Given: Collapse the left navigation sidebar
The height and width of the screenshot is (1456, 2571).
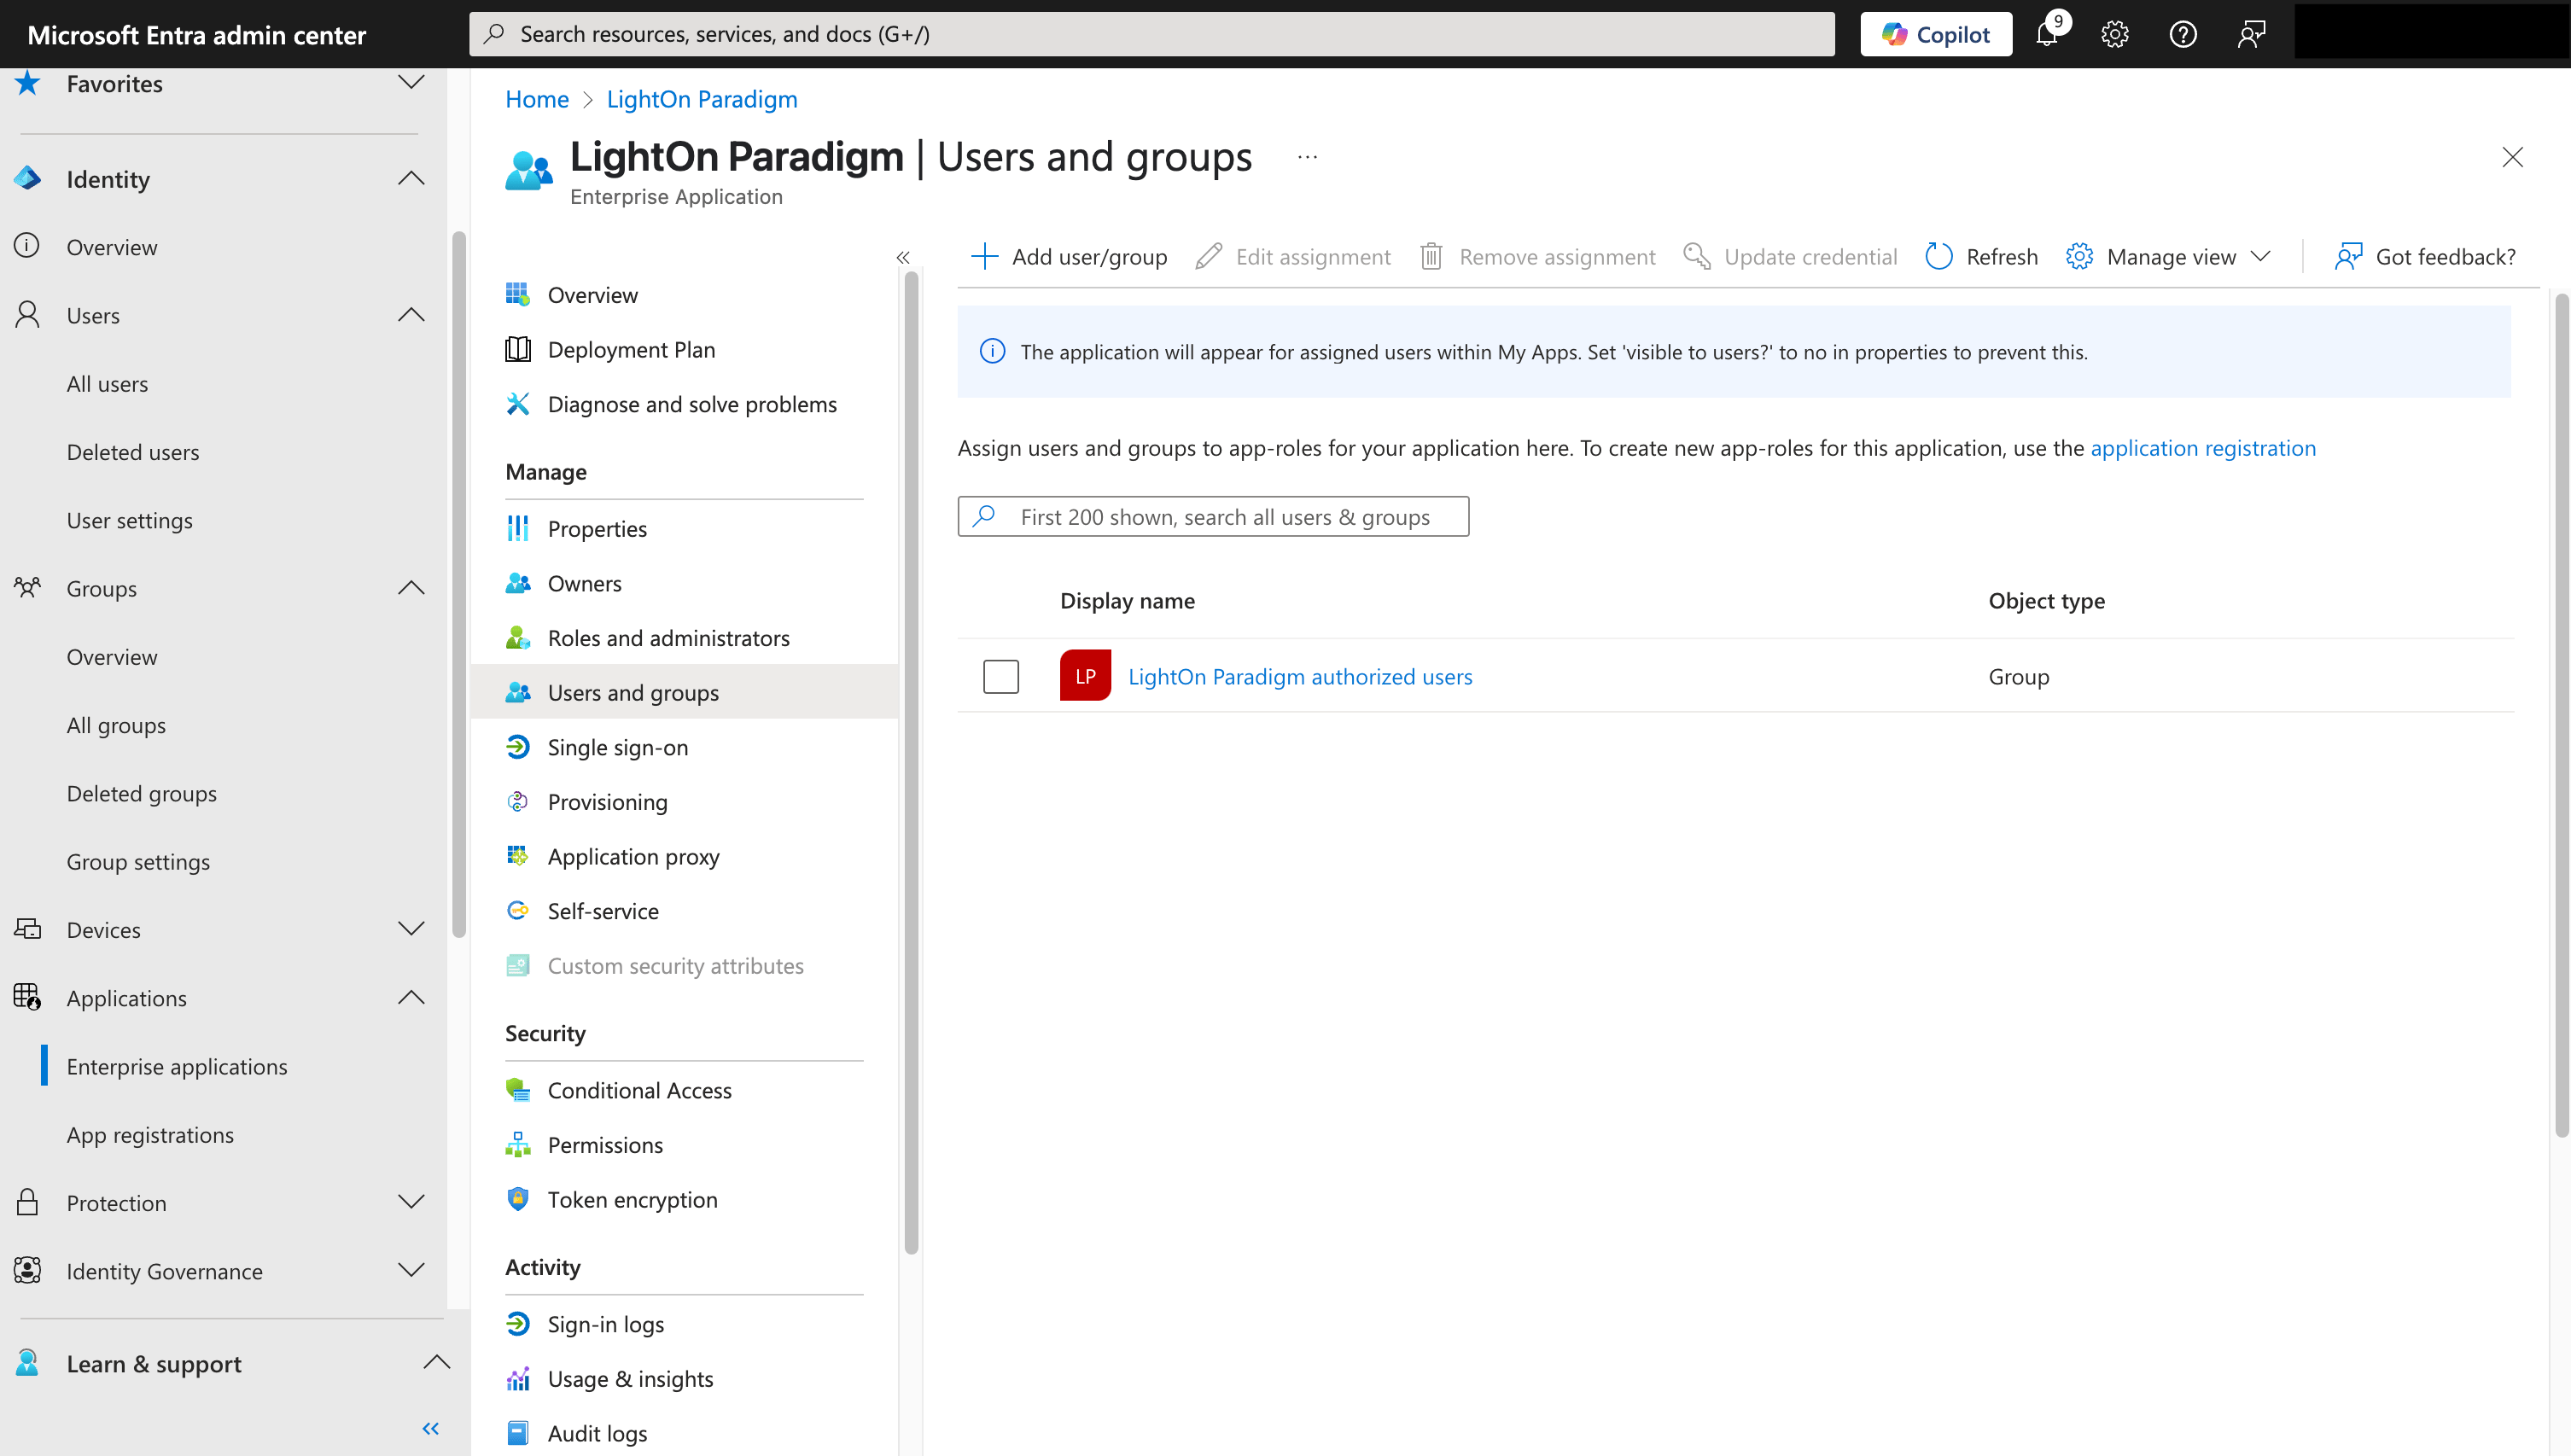Looking at the screenshot, I should 430,1428.
